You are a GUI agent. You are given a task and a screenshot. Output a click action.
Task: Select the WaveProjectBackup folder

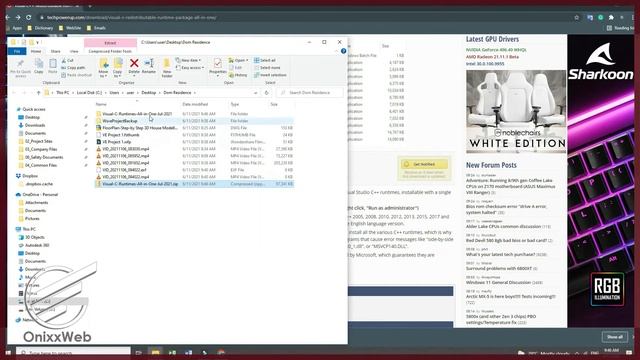[x=194, y=121]
